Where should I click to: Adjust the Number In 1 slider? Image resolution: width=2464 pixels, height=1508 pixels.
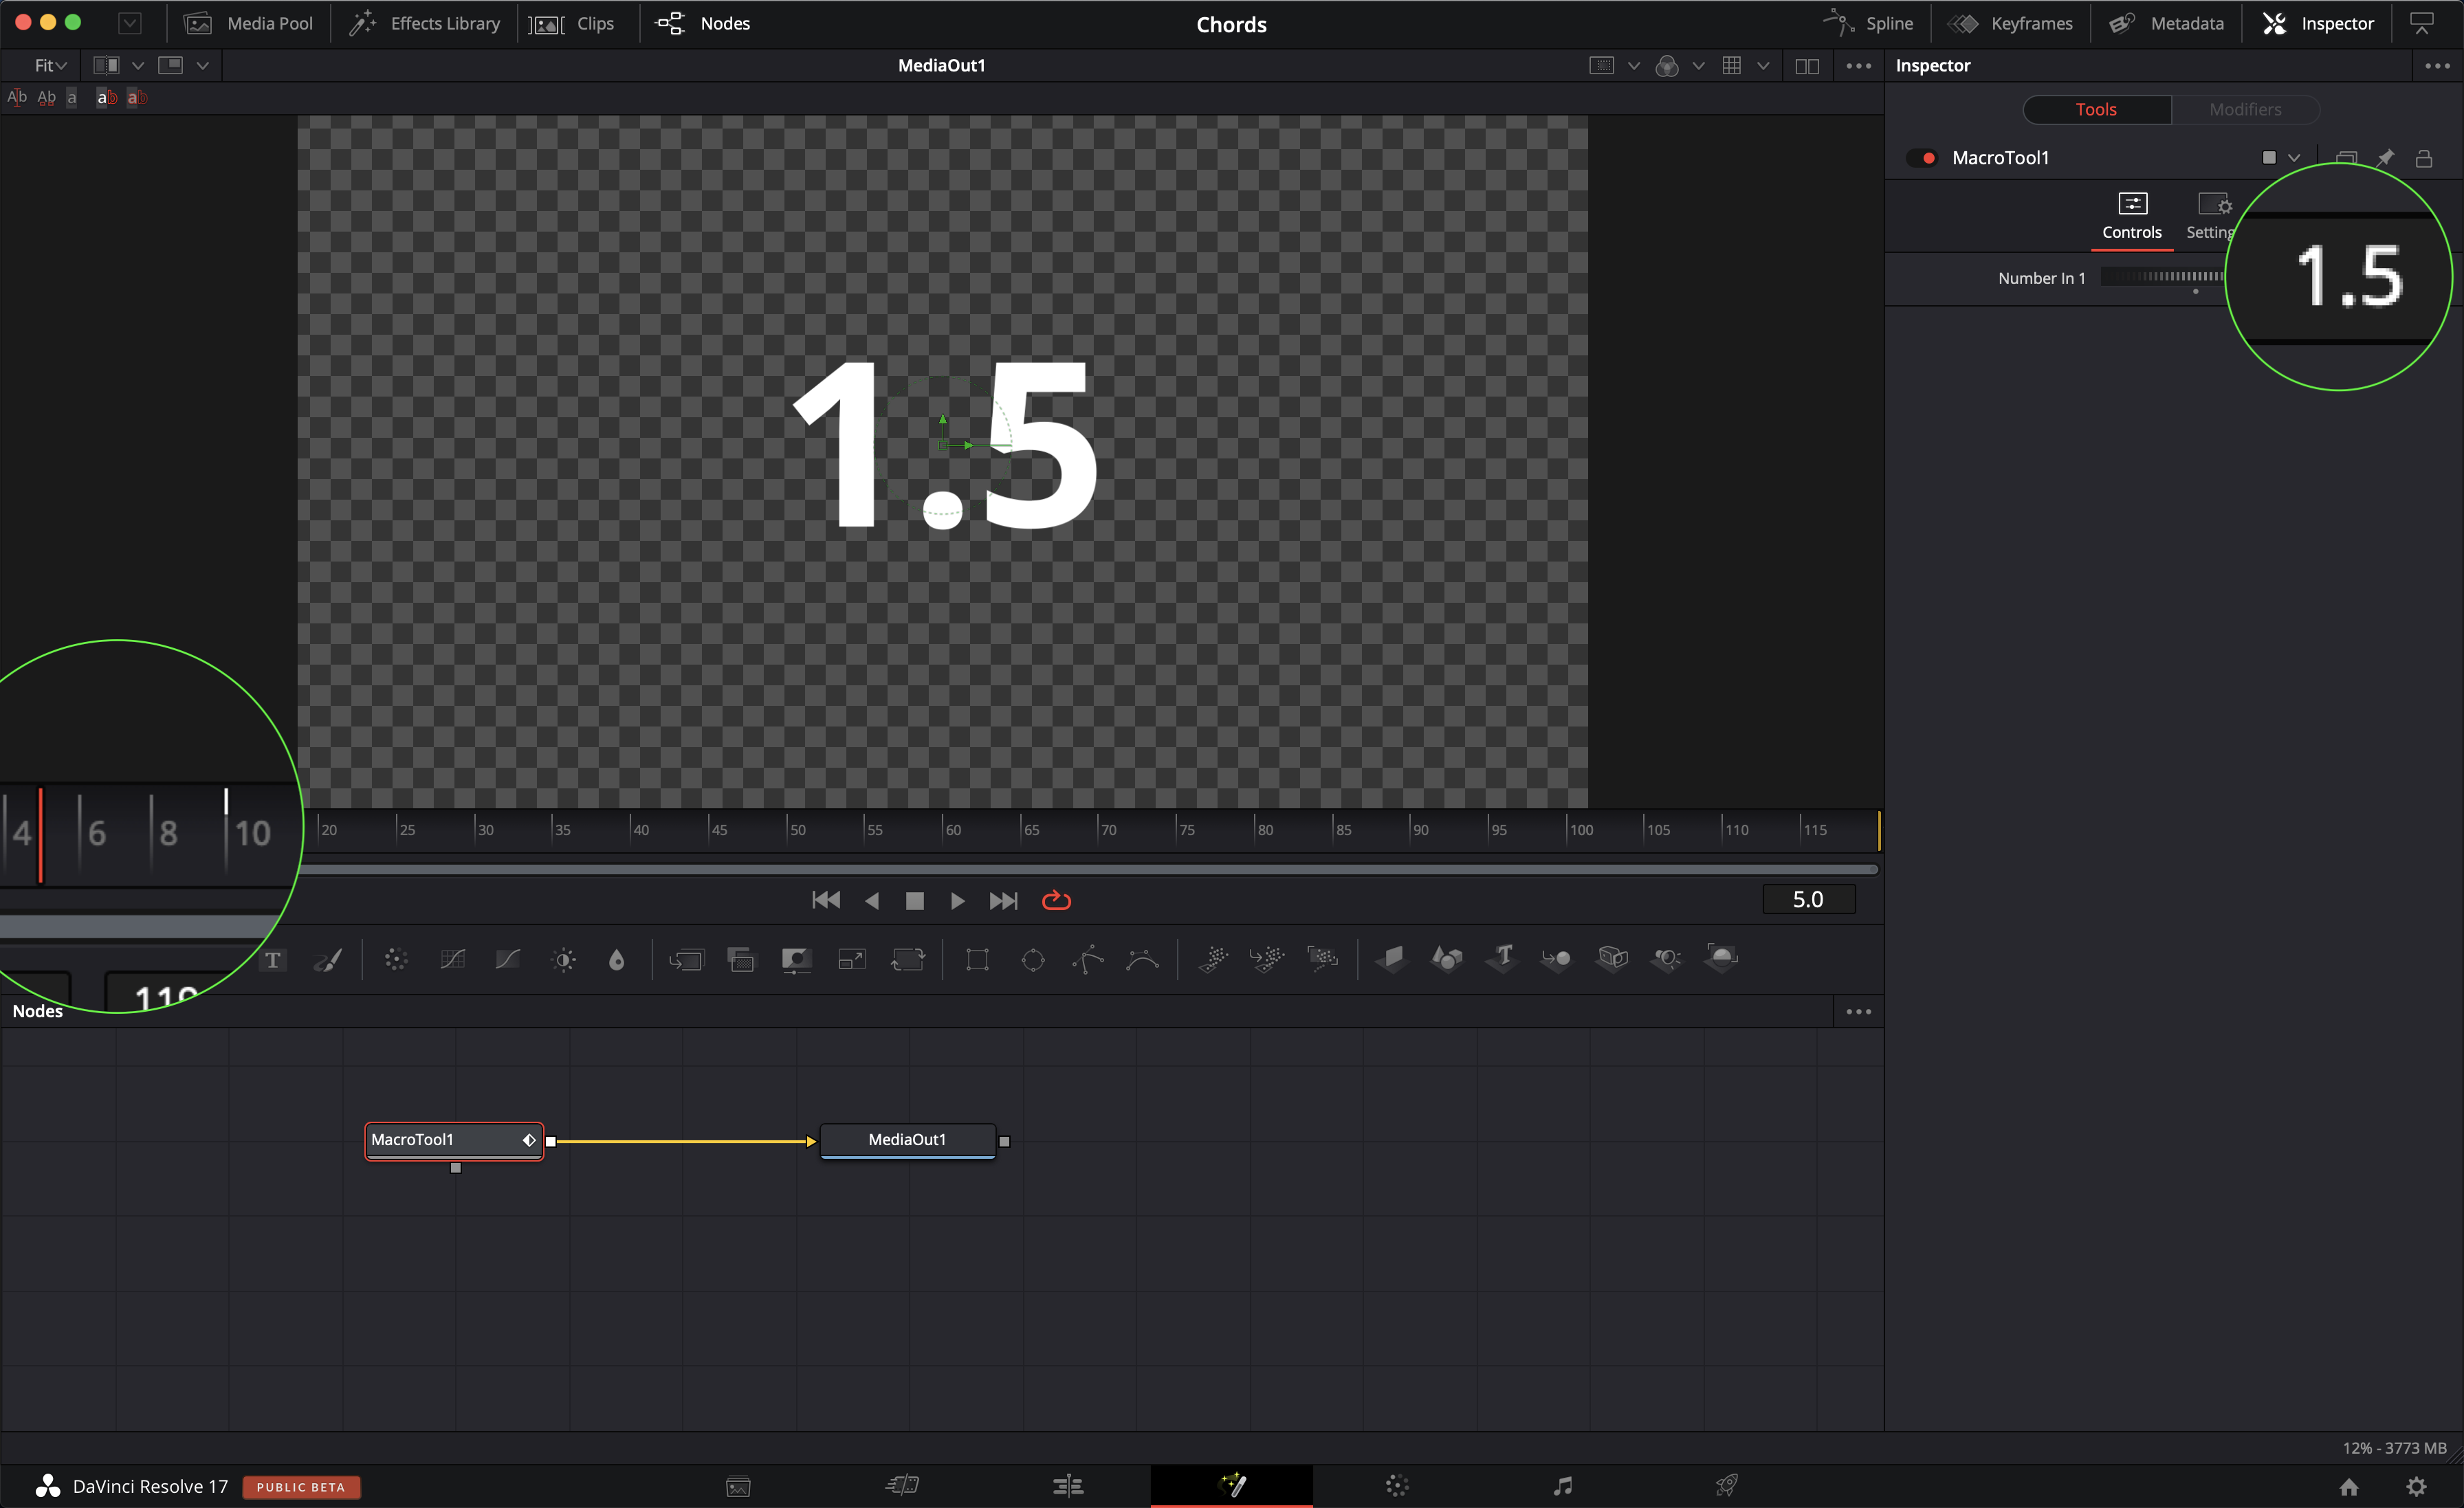pyautogui.click(x=2162, y=277)
